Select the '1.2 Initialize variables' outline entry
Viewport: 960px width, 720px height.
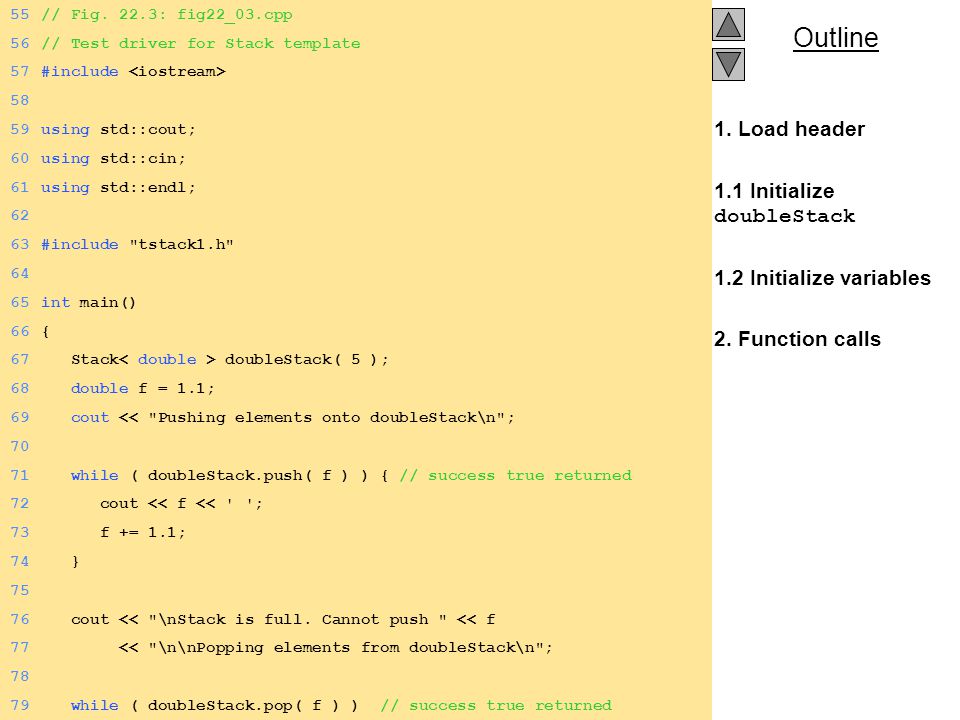822,278
